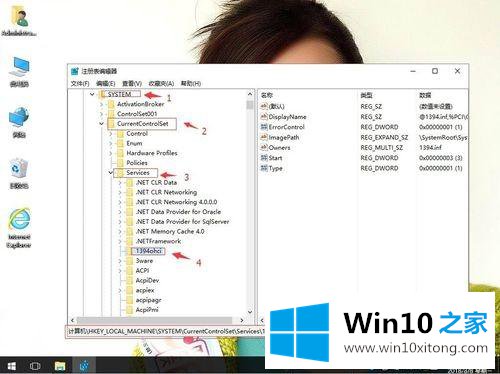Select the ACPI key
Viewport: 500px width, 374px height.
click(x=142, y=270)
